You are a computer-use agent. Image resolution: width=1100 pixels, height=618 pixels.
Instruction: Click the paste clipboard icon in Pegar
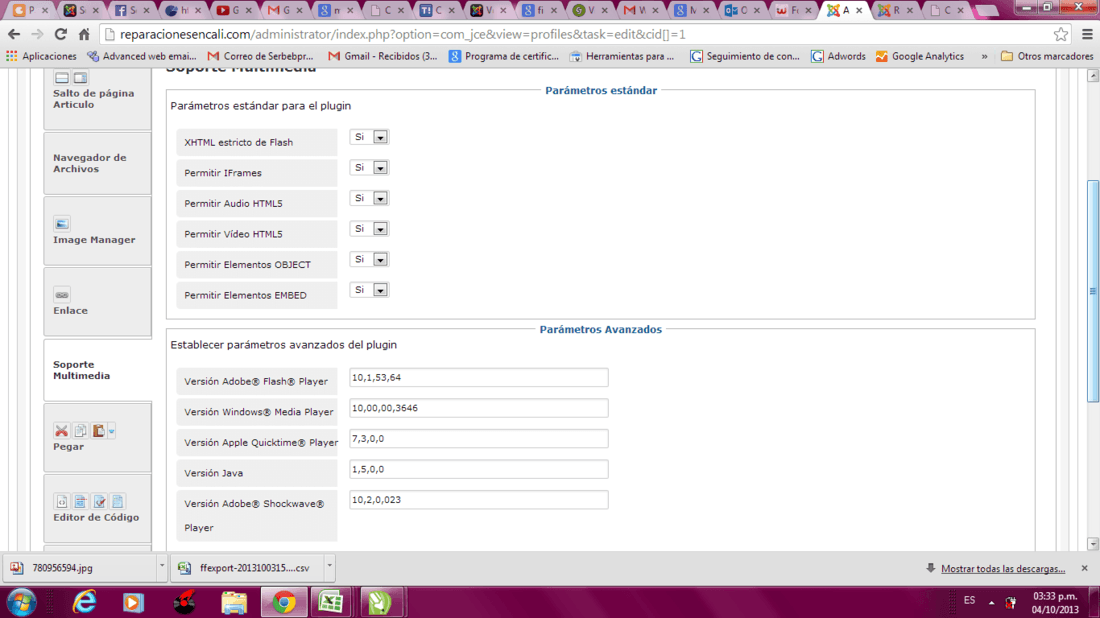click(x=99, y=431)
